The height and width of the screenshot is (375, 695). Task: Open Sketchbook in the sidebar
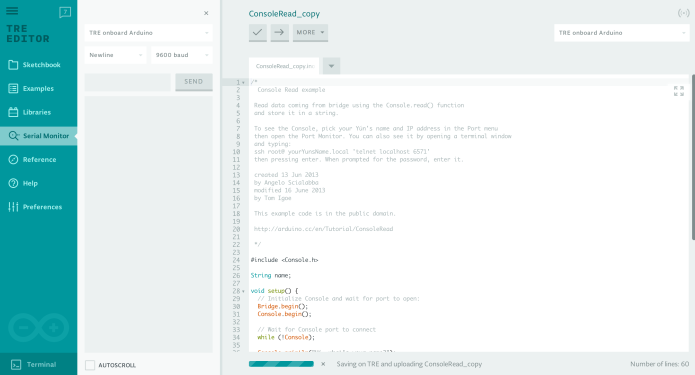[39, 65]
